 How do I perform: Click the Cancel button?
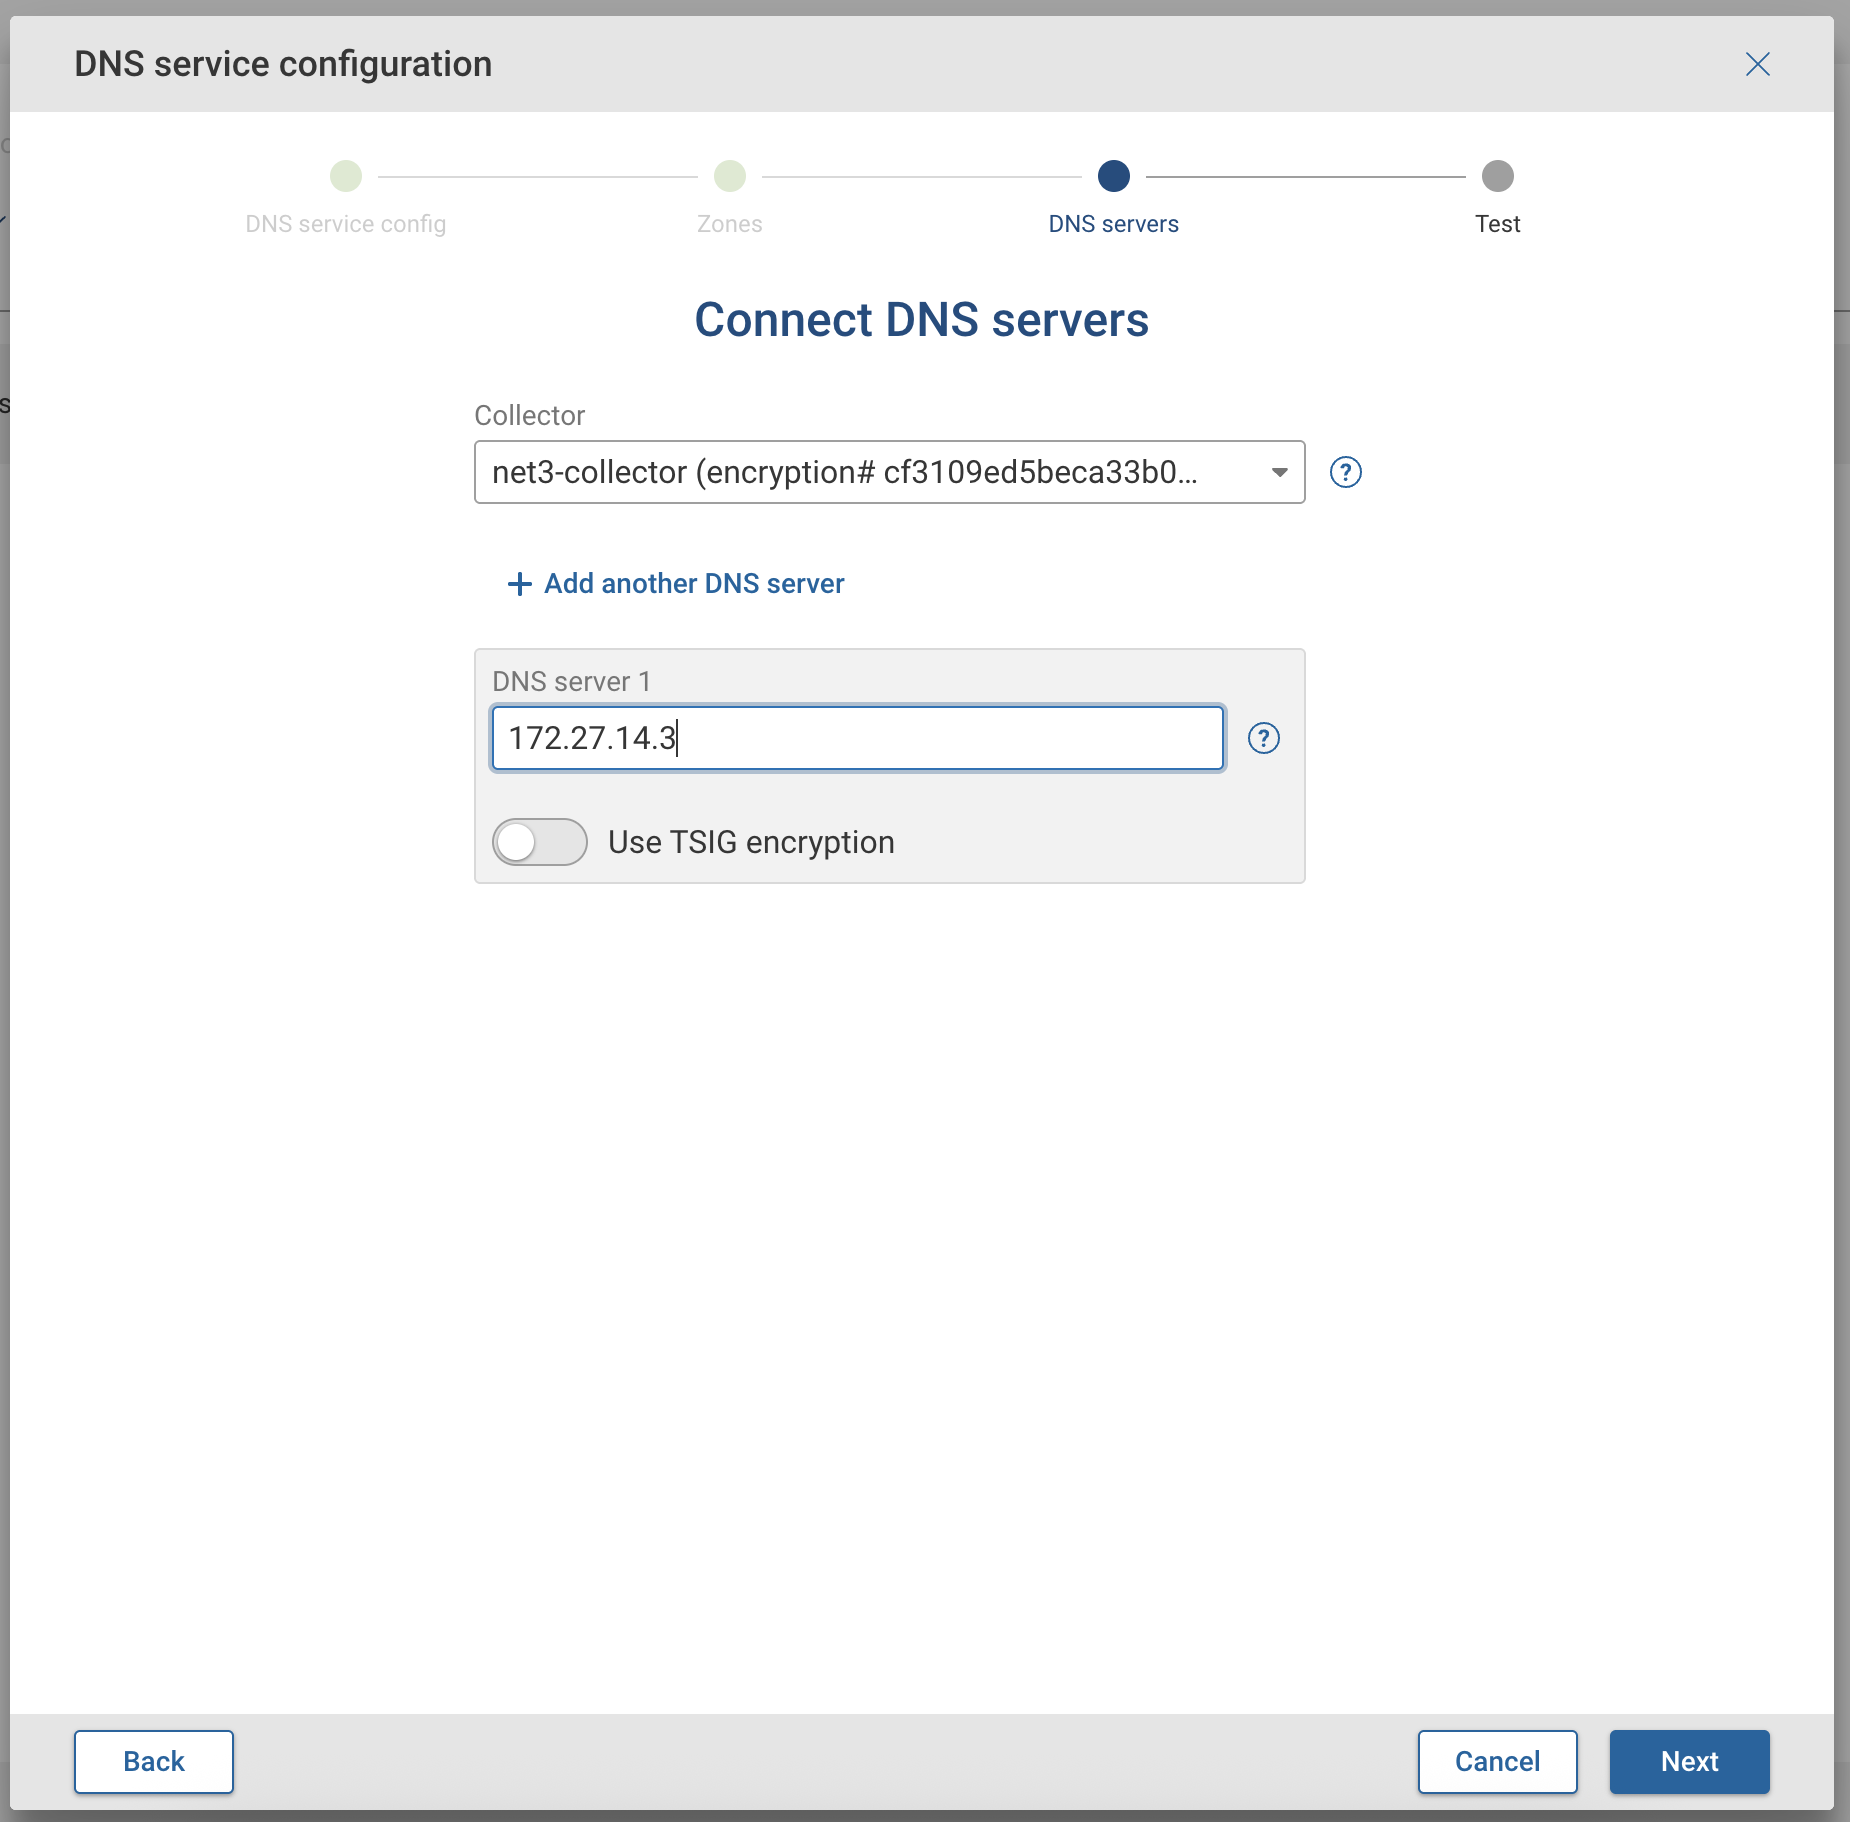pyautogui.click(x=1496, y=1761)
